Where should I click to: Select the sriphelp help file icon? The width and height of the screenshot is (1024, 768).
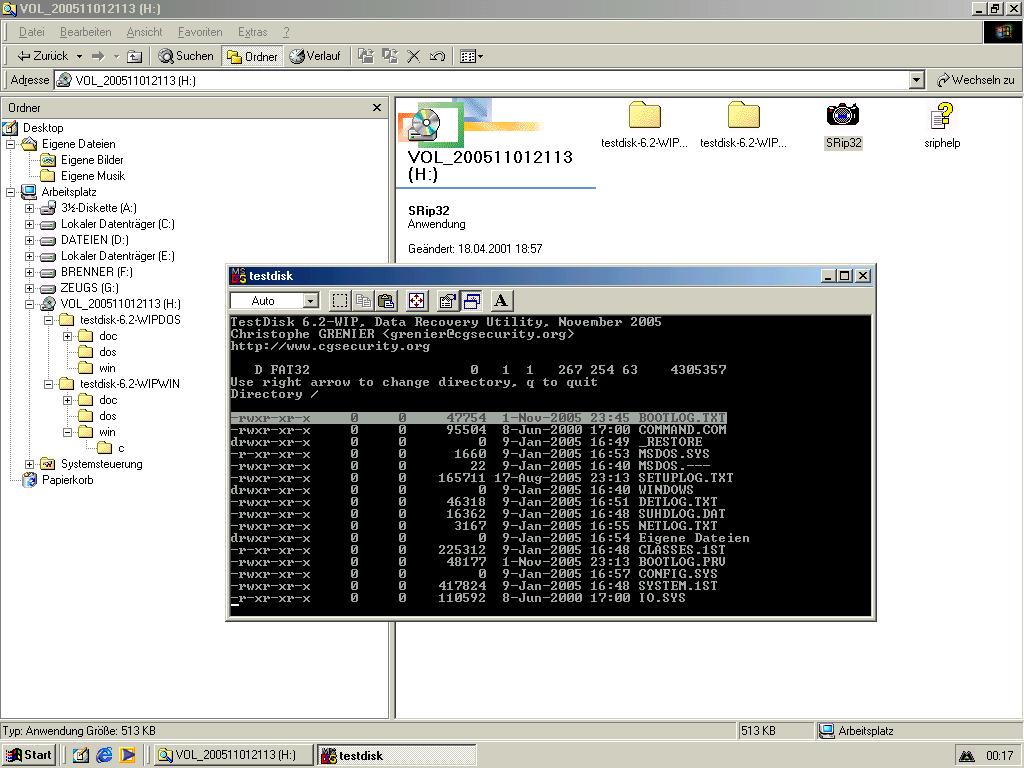click(942, 116)
